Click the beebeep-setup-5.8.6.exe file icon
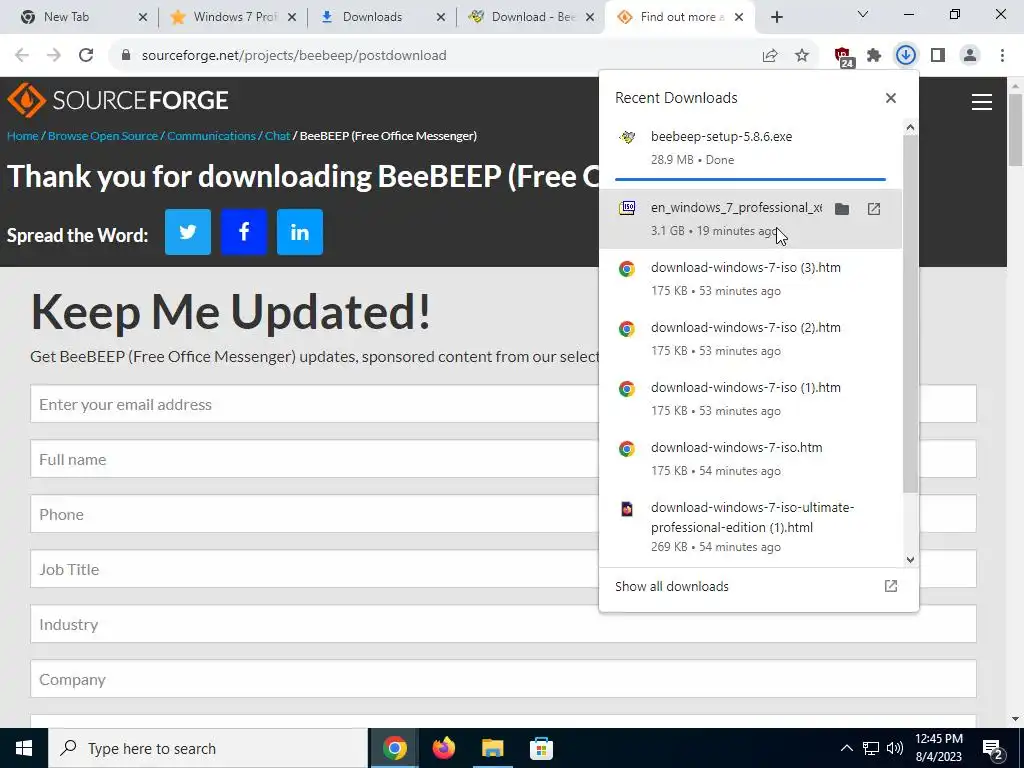Image resolution: width=1024 pixels, height=768 pixels. pos(627,137)
